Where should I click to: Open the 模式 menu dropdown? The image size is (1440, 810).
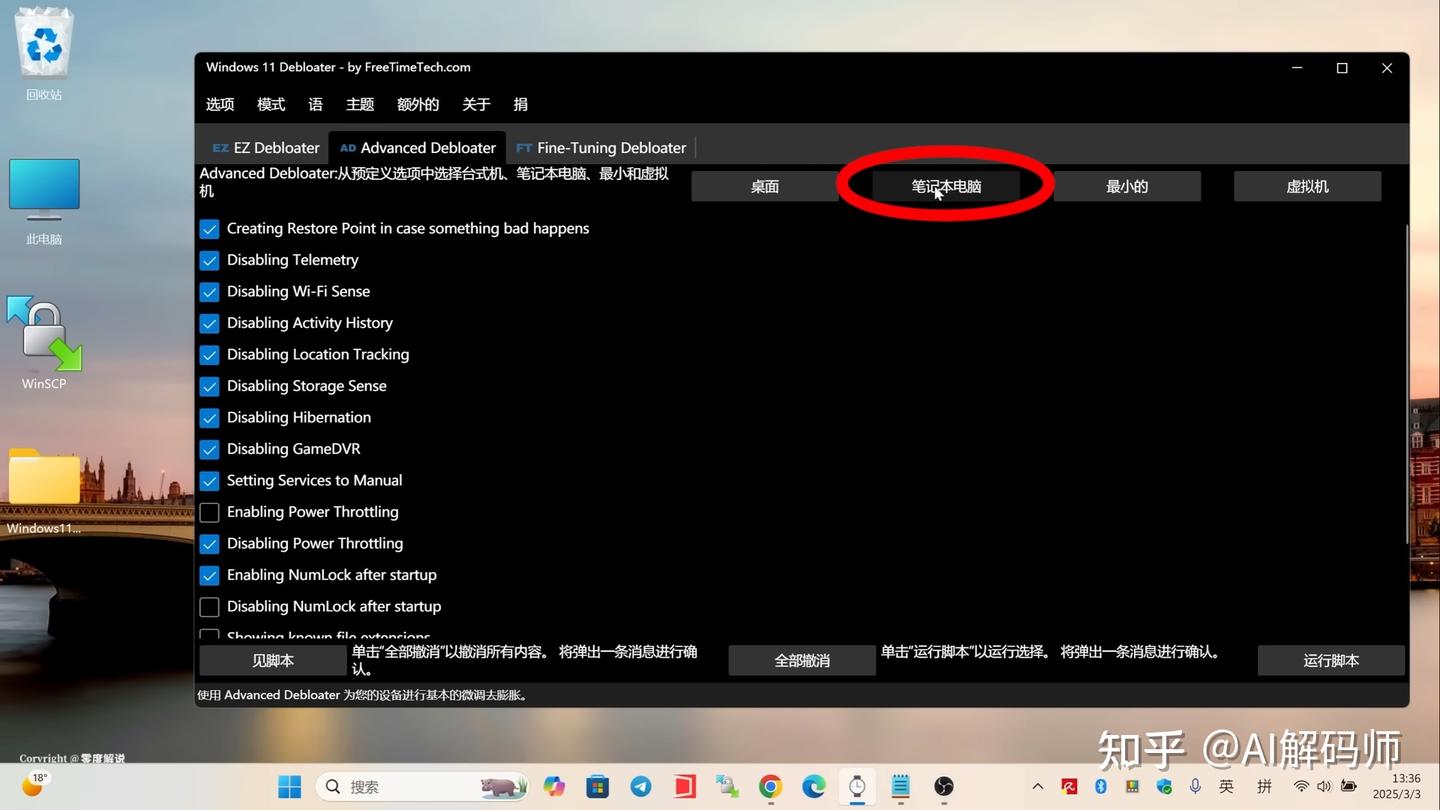[x=270, y=104]
